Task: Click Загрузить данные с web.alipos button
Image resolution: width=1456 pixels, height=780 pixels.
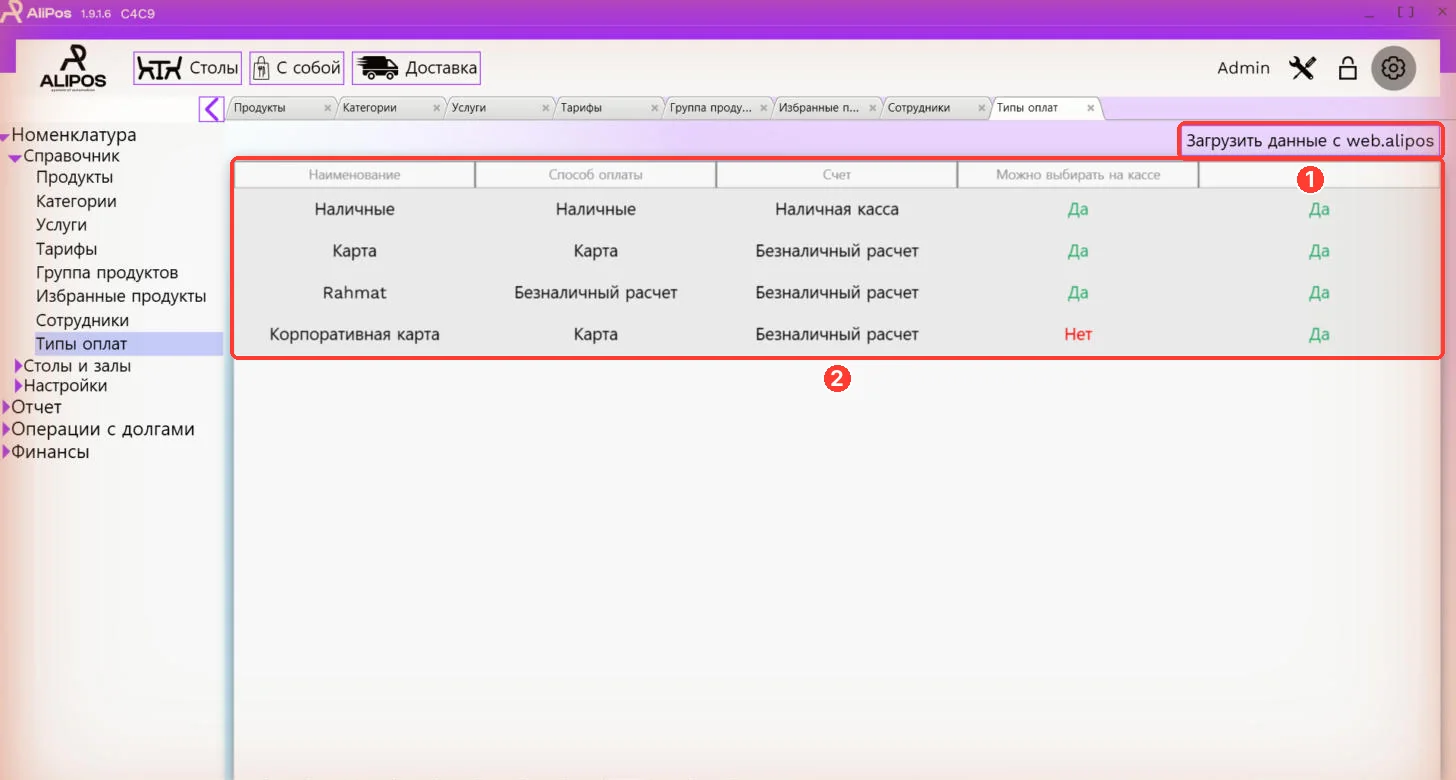Action: point(1310,141)
